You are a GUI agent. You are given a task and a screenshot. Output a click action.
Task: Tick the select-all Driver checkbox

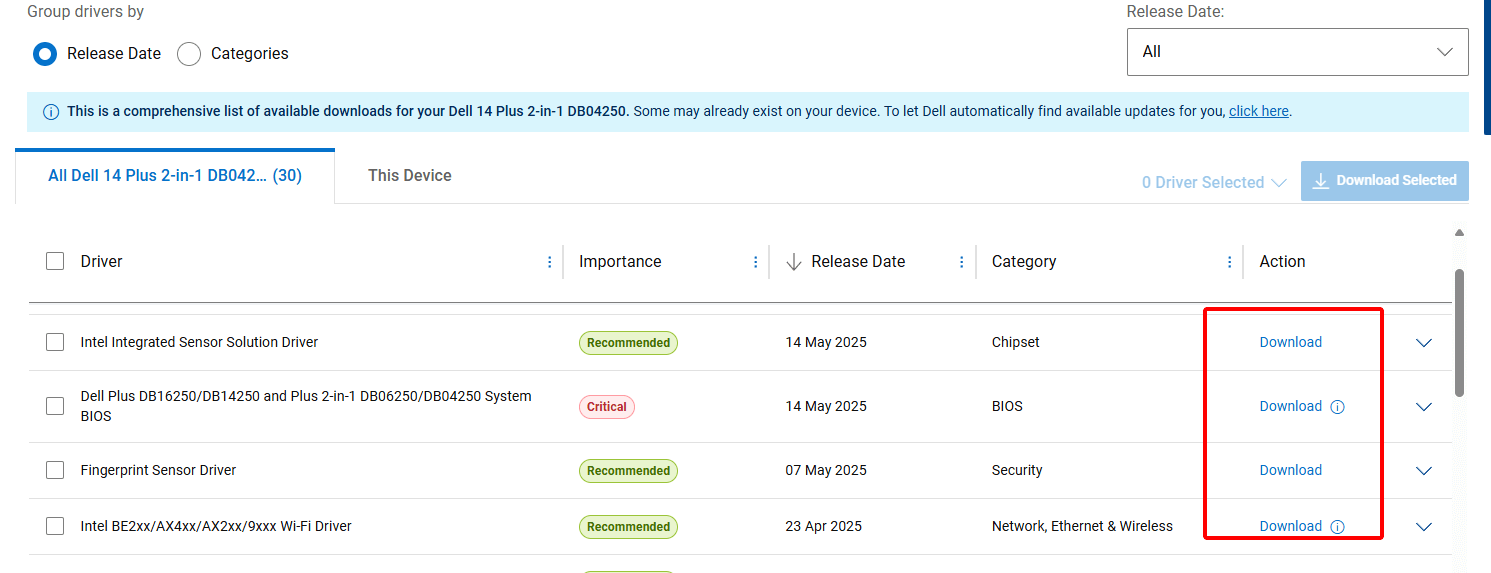55,262
